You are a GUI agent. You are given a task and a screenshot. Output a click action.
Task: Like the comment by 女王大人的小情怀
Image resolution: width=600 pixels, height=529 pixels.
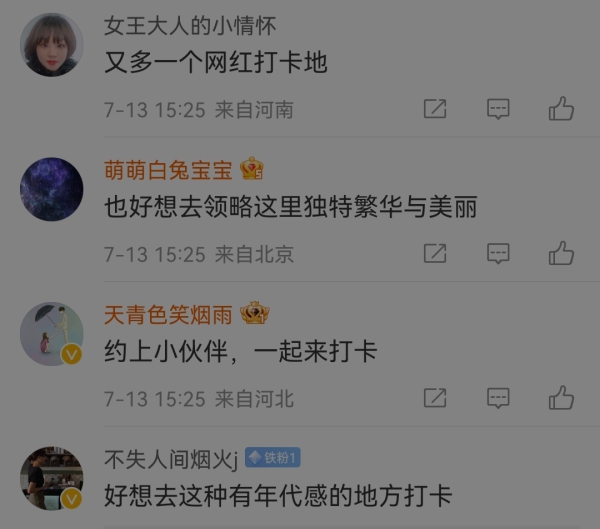click(x=561, y=109)
